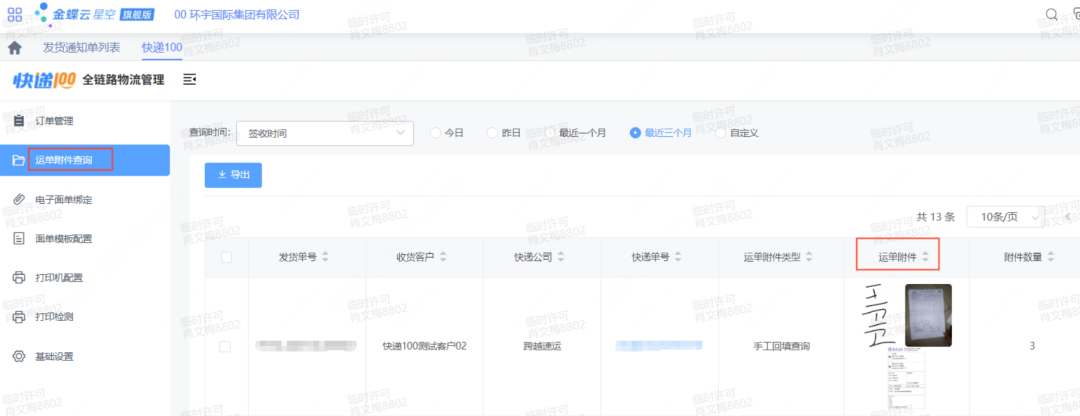Go to previous page with pagination arrow
The width and height of the screenshot is (1080, 416).
1068,217
